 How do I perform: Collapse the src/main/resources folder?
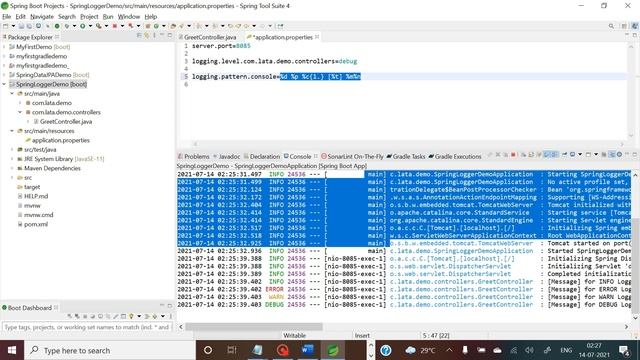point(12,131)
